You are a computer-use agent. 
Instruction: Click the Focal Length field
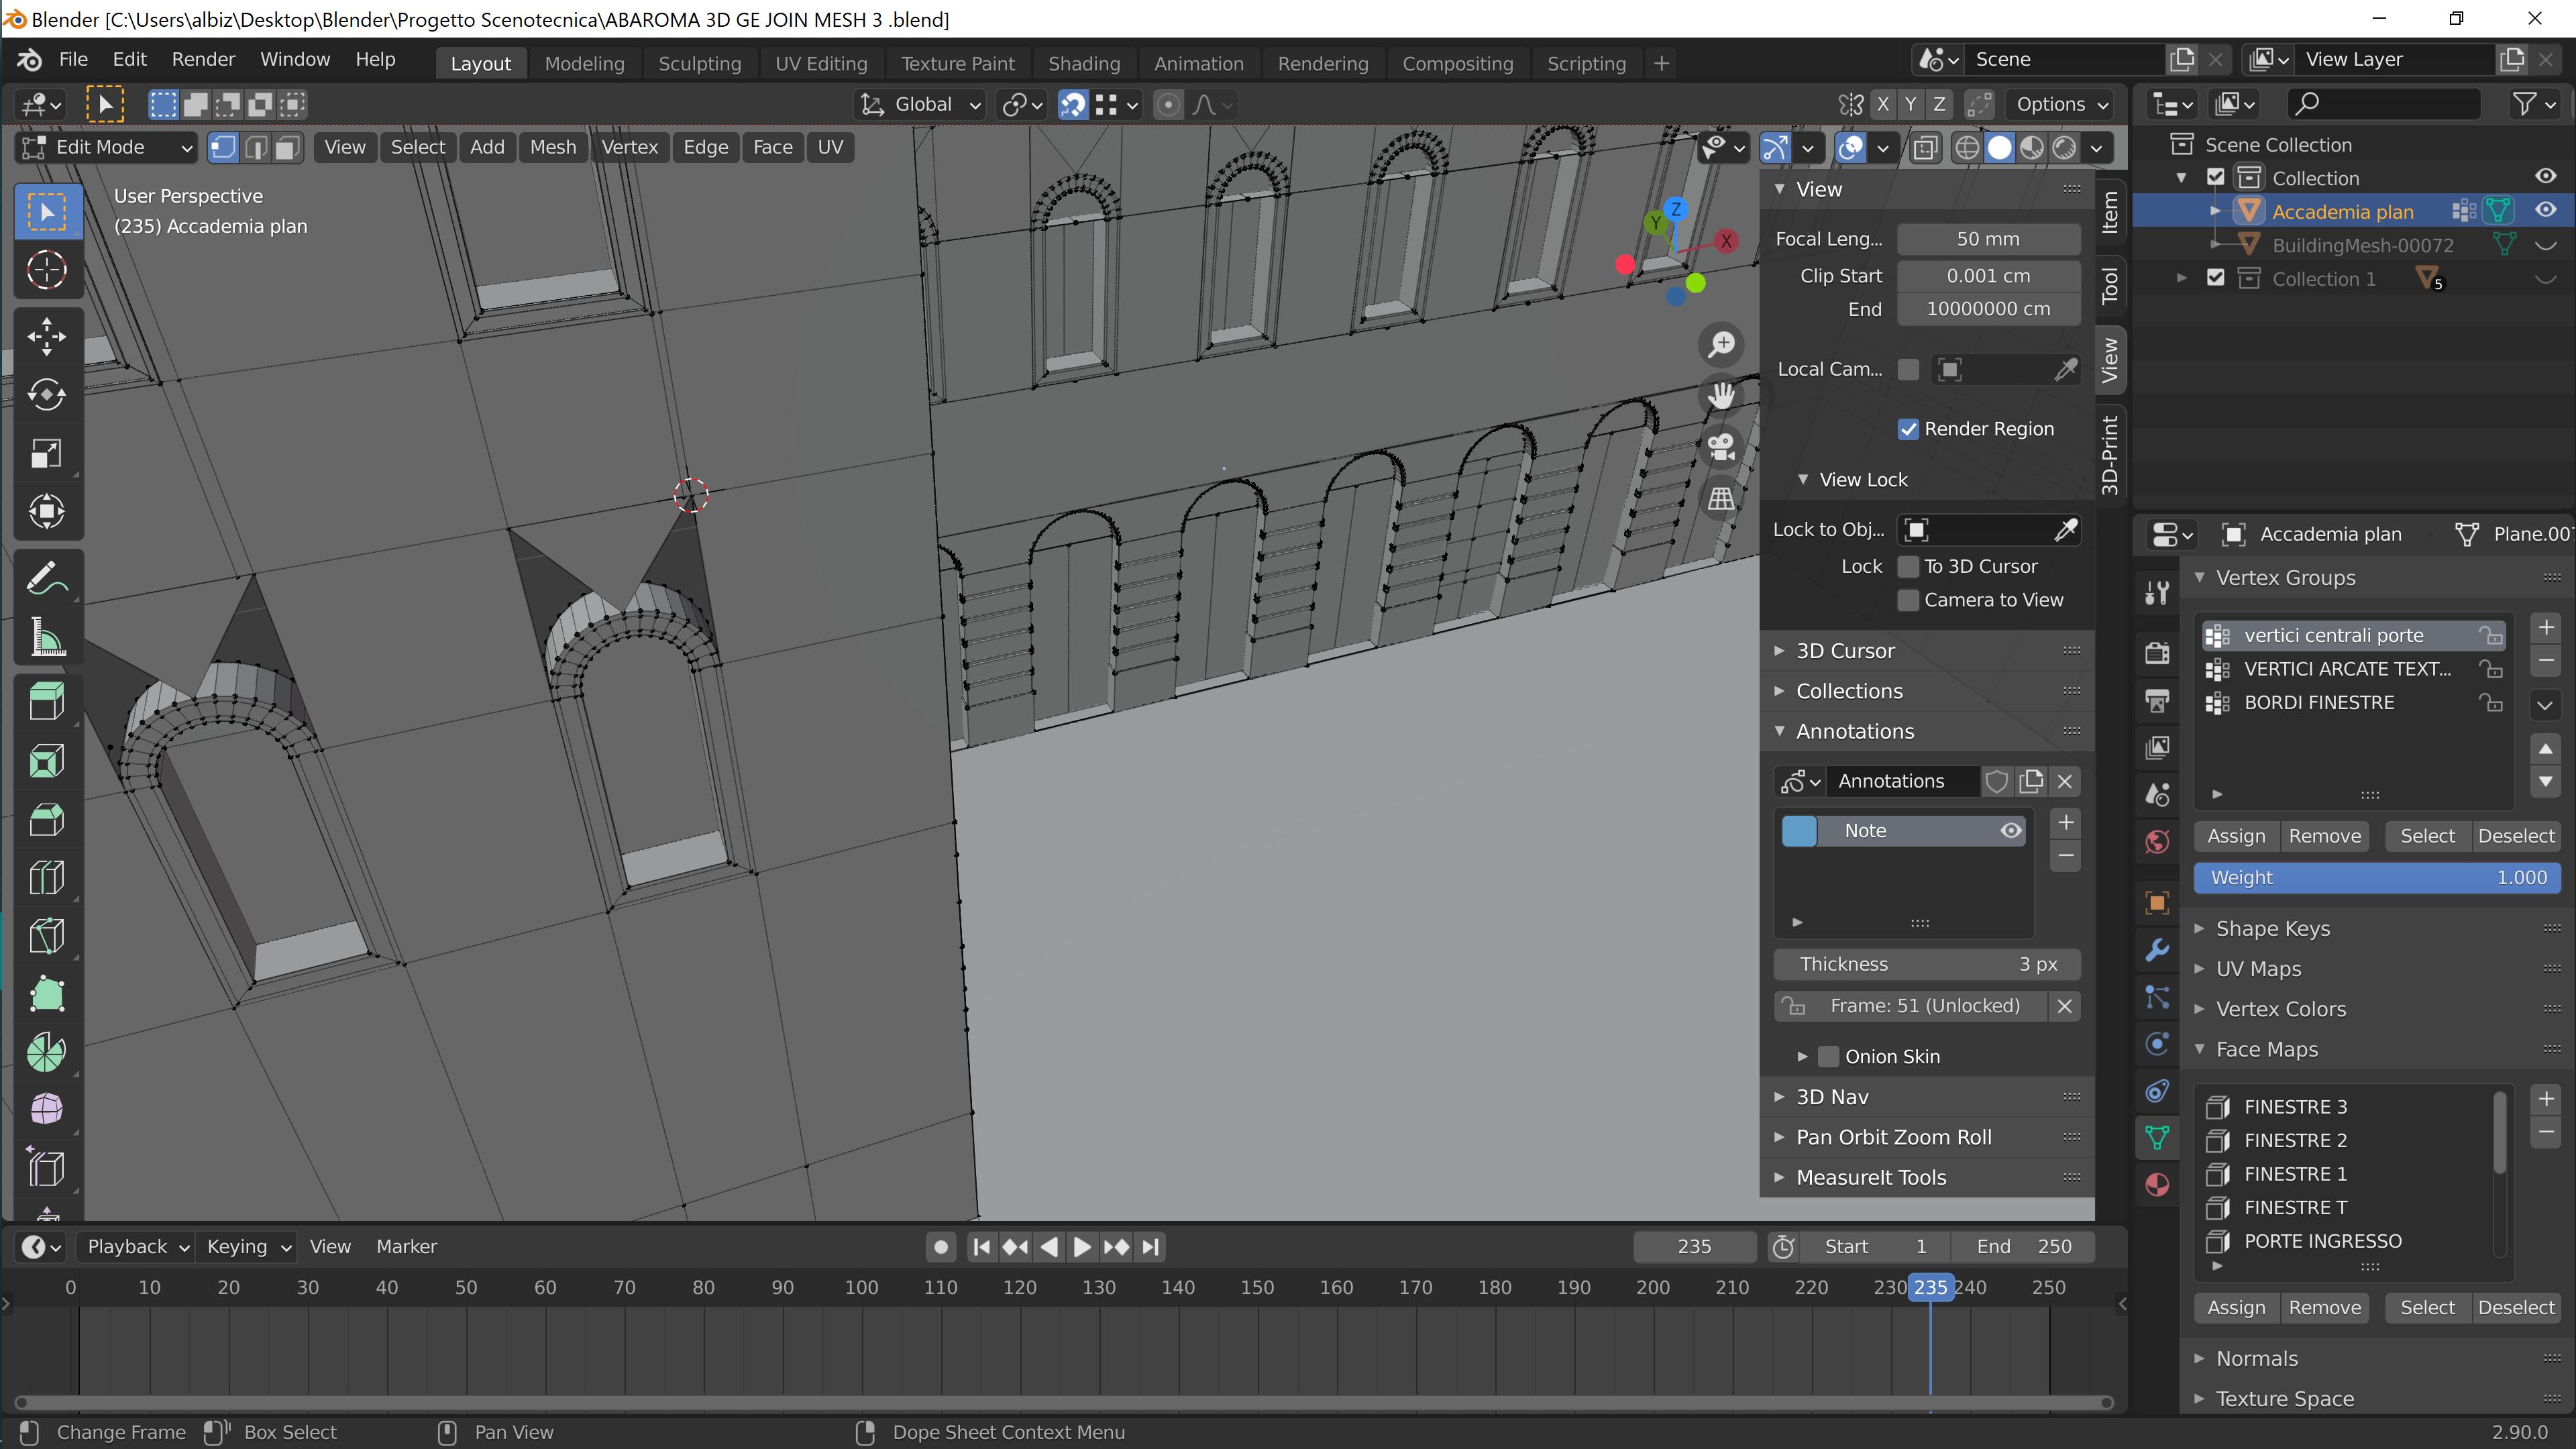tap(1988, 240)
